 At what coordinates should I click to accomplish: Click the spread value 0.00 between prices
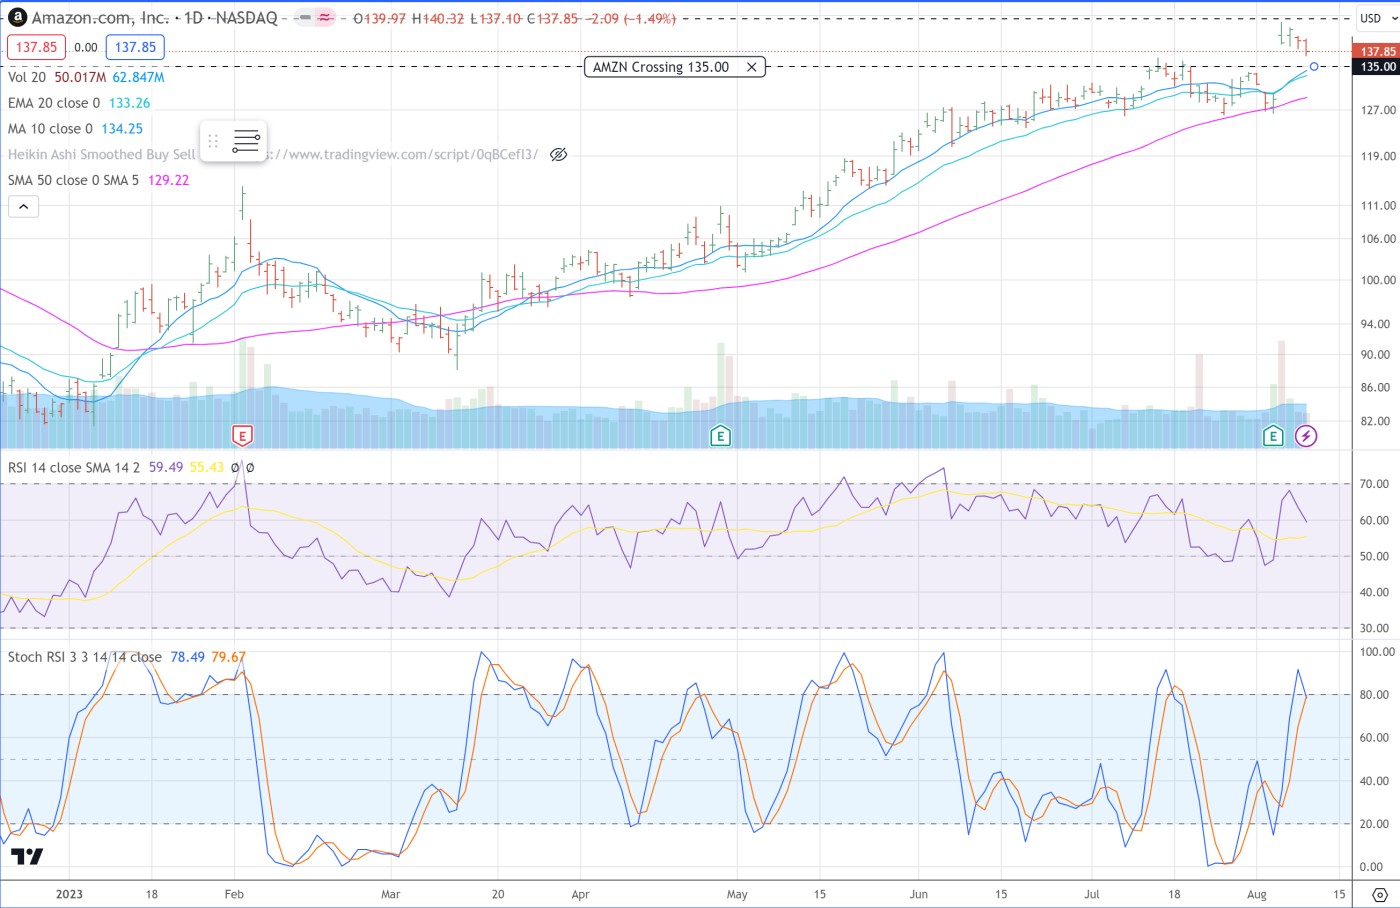86,47
